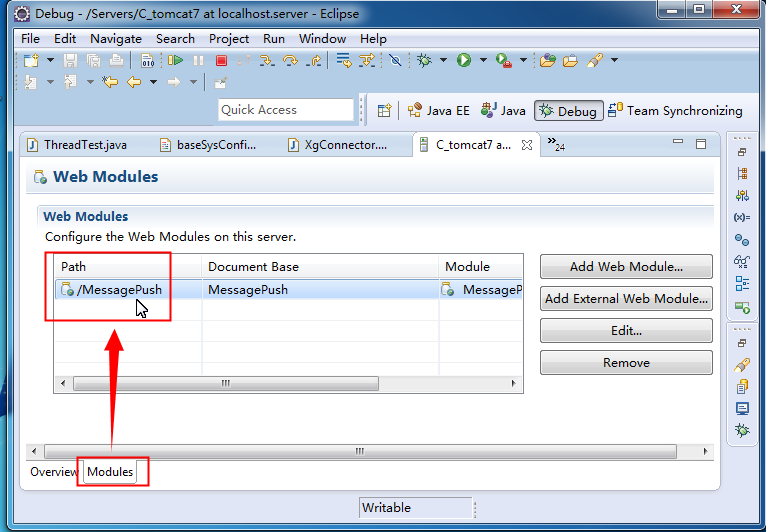Switch to the Java perspective
766x532 pixels.
click(503, 111)
